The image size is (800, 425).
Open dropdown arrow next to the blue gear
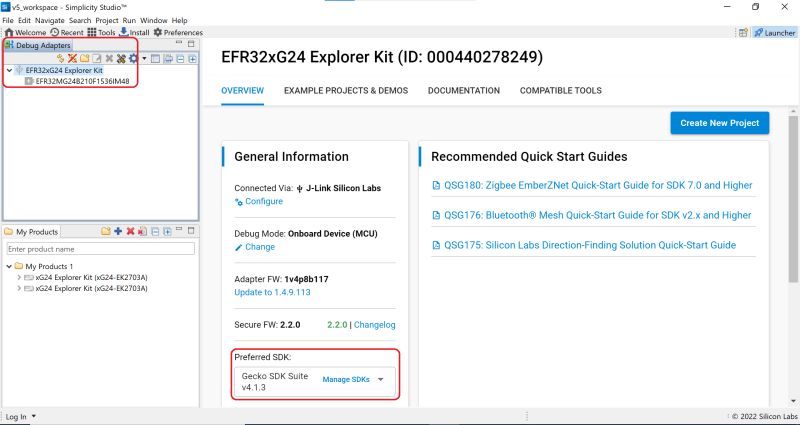tap(144, 59)
